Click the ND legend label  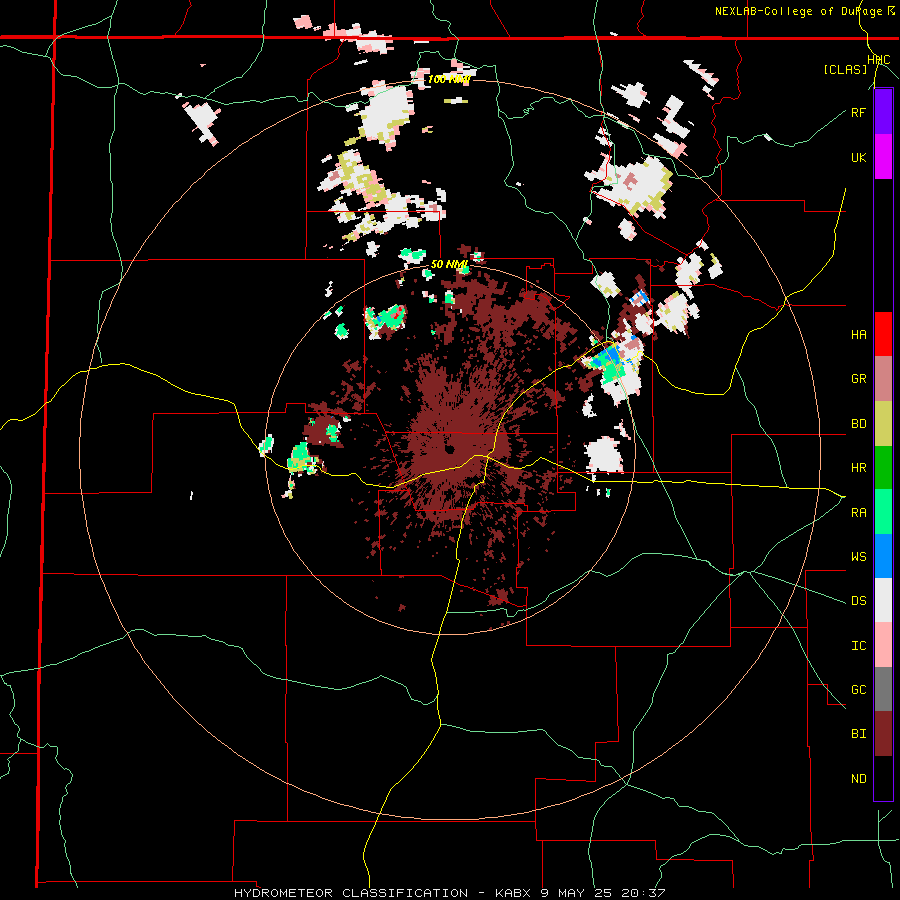pyautogui.click(x=858, y=779)
